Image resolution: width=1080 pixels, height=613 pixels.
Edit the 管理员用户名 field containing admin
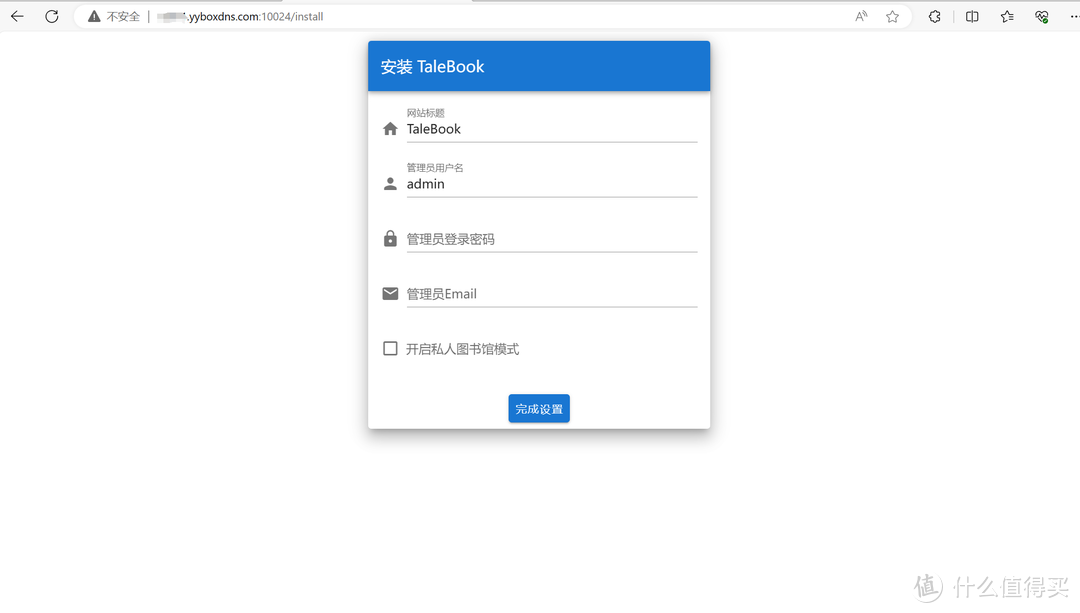click(x=552, y=184)
